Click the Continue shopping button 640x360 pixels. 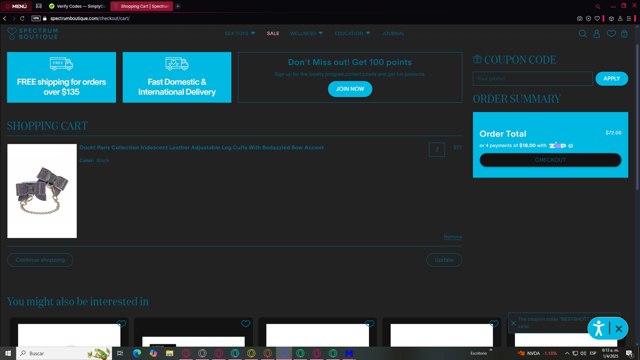(40, 260)
